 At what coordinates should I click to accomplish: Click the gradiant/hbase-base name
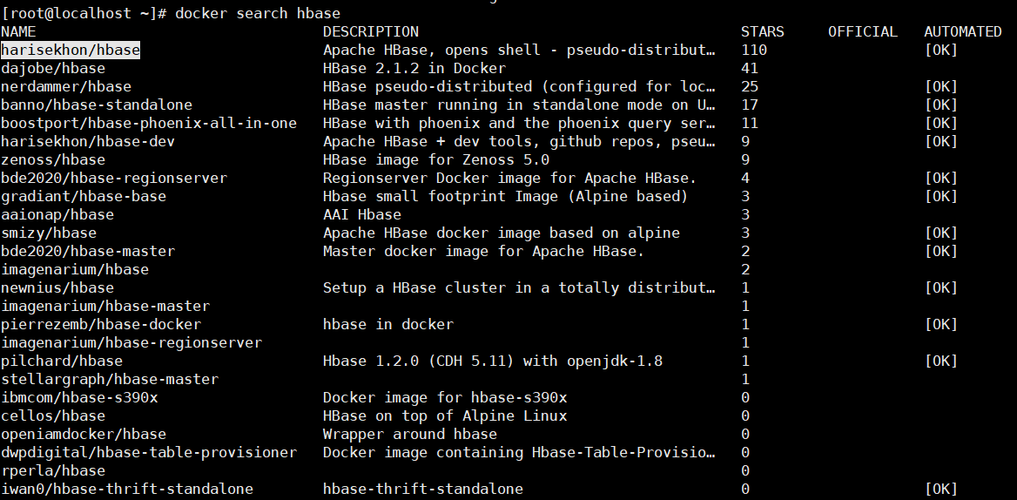pyautogui.click(x=83, y=196)
